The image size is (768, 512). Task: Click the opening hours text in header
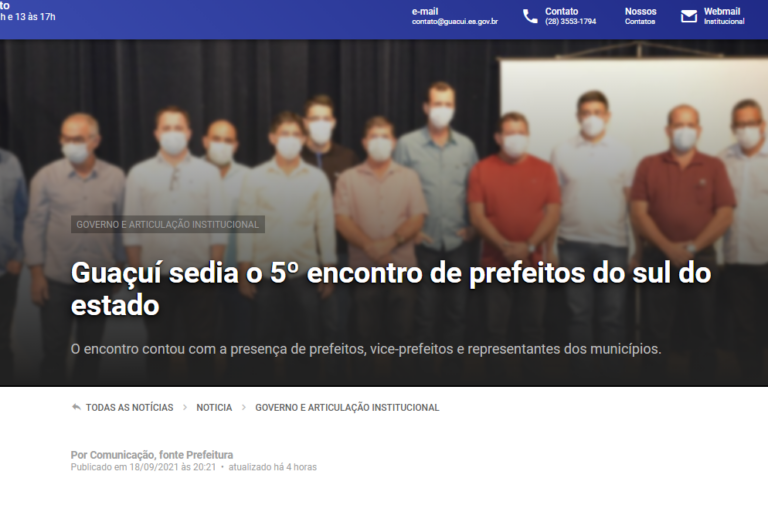[28, 17]
